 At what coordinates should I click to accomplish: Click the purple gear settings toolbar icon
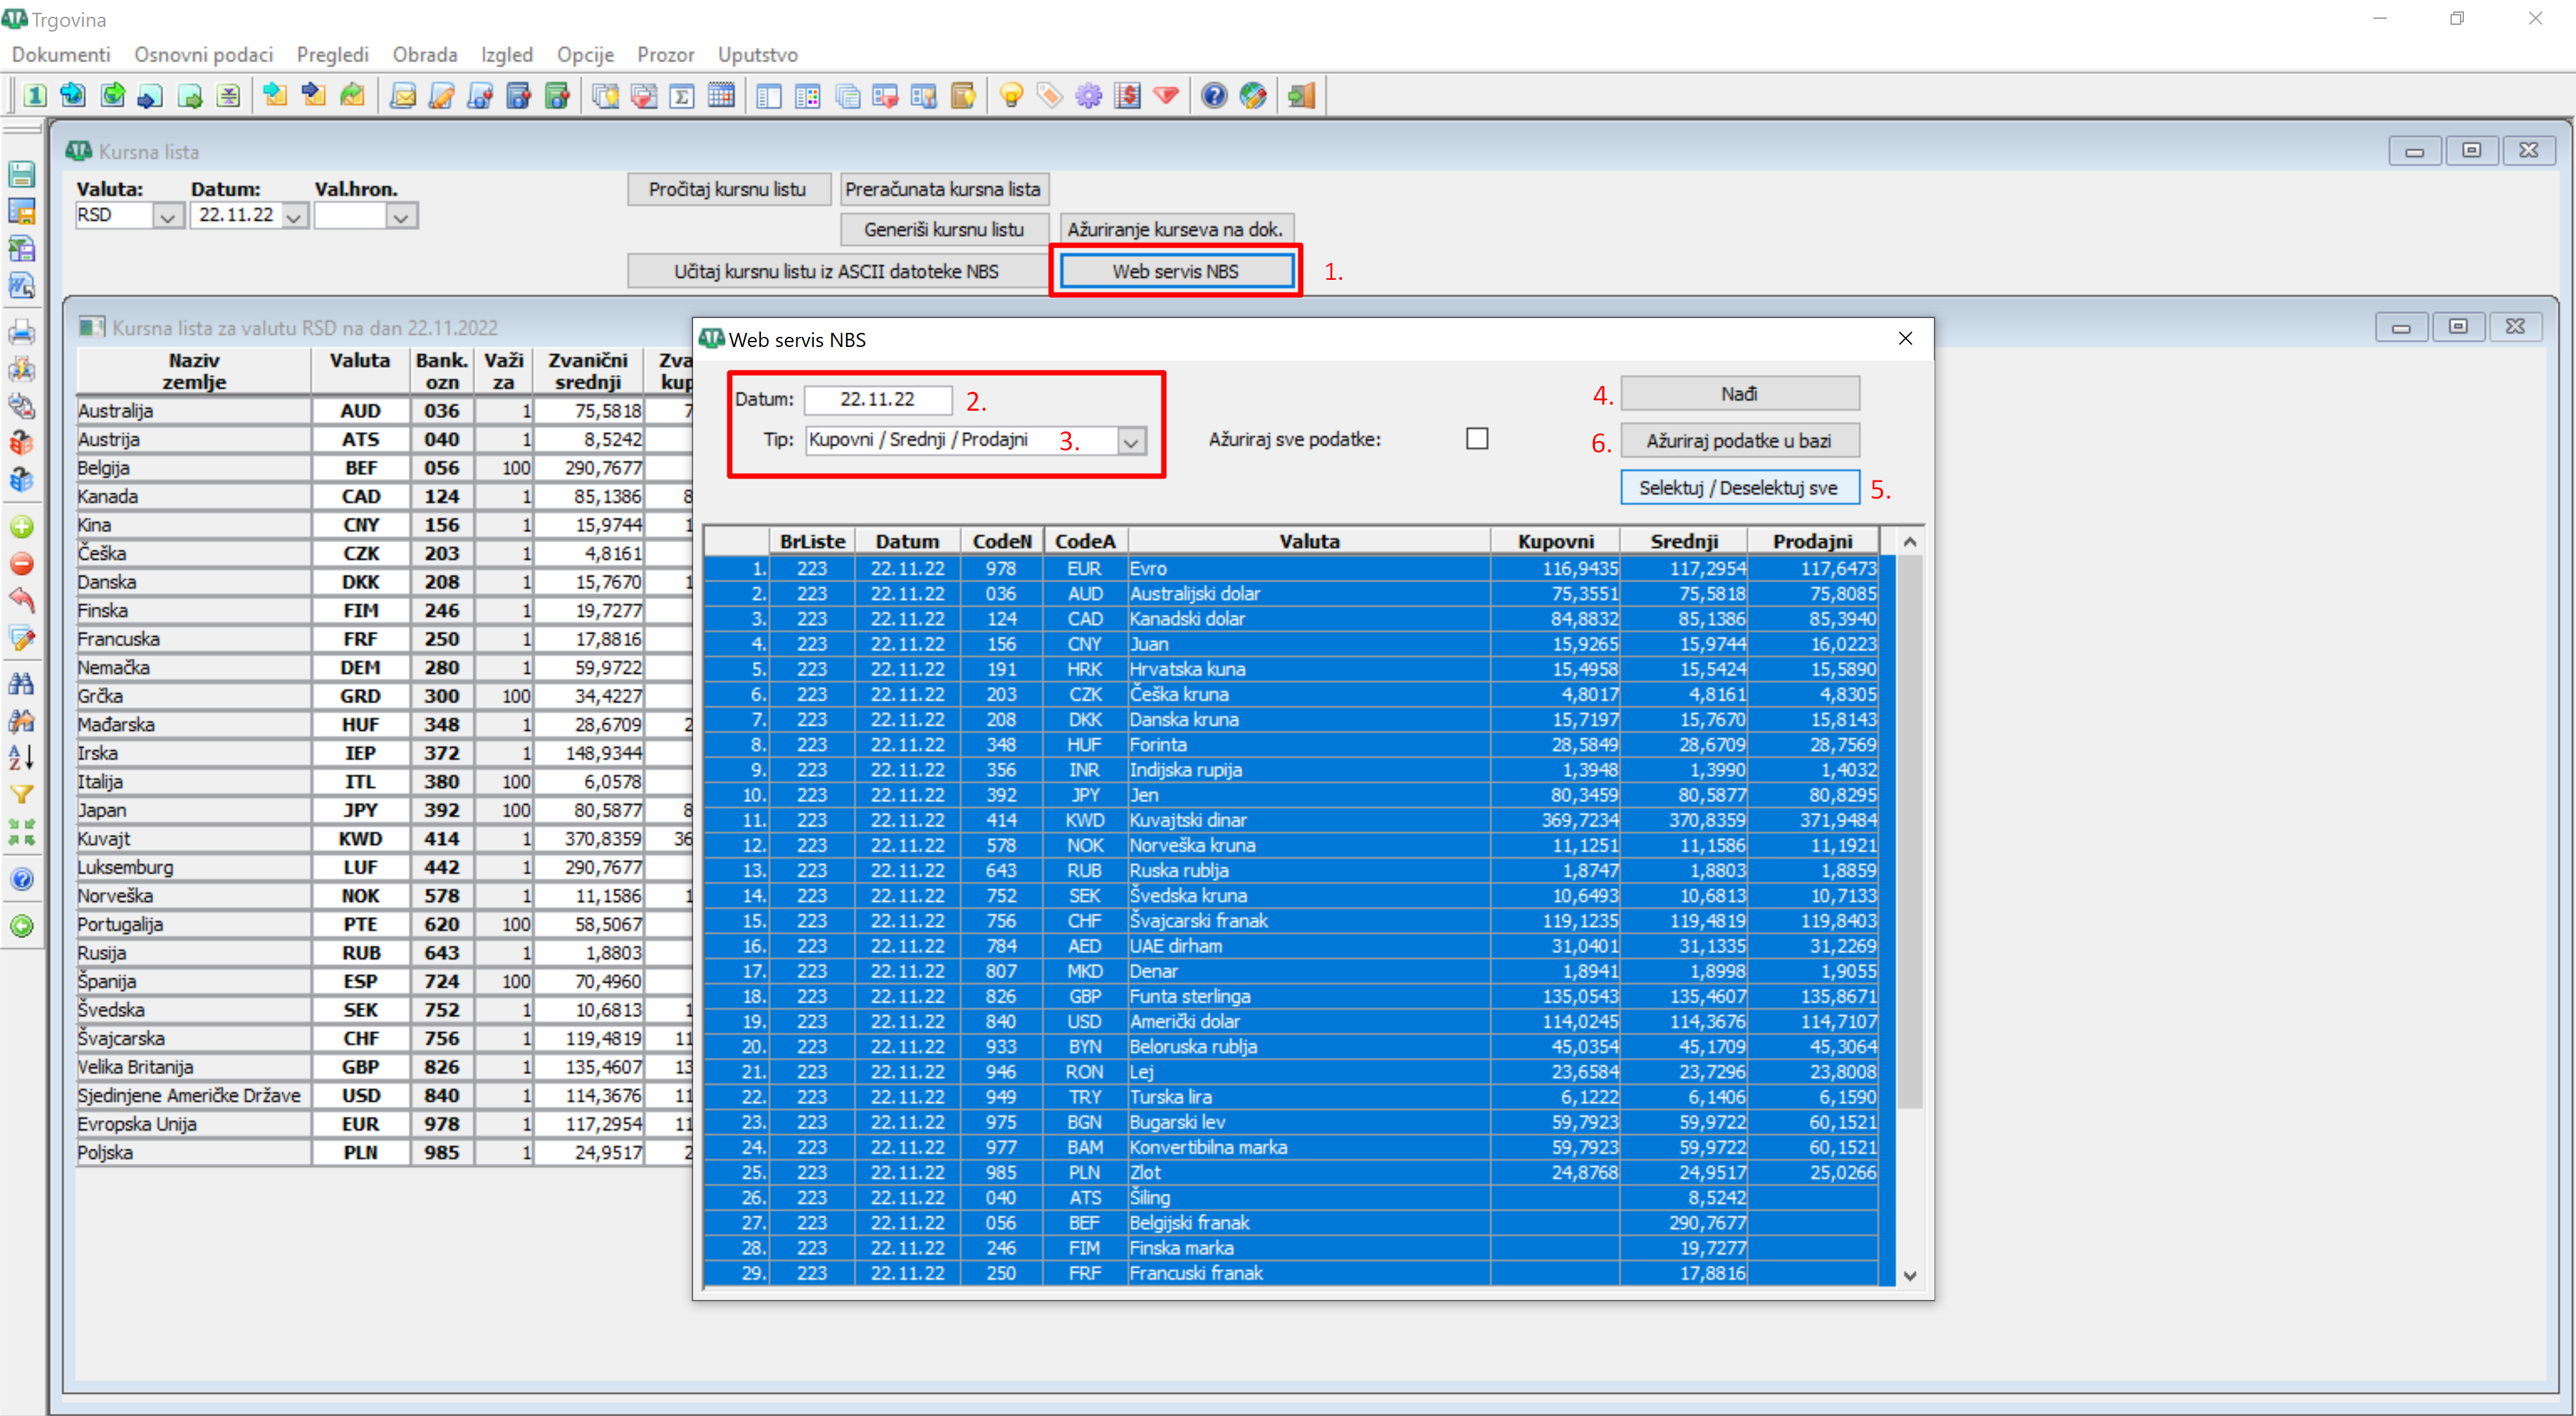point(1088,96)
